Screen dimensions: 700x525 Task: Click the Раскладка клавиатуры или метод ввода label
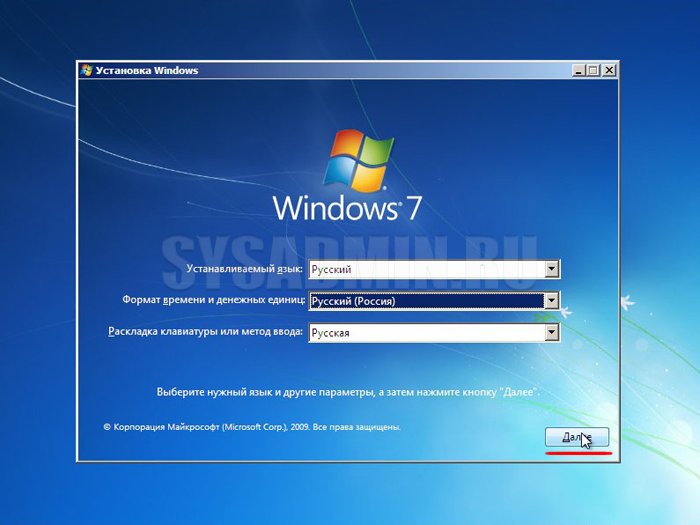pyautogui.click(x=204, y=332)
